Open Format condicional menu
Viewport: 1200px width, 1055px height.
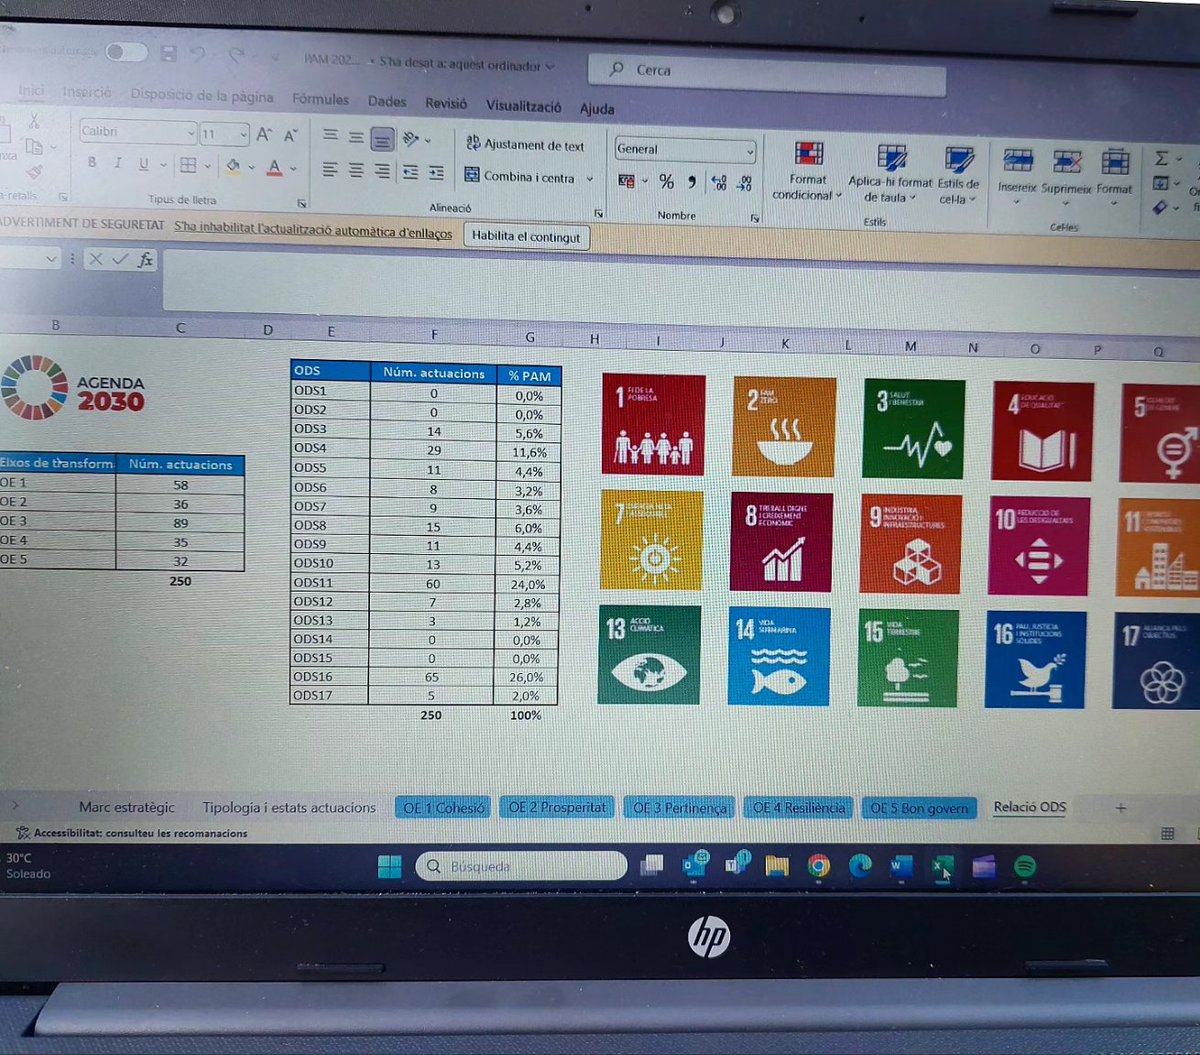(808, 172)
